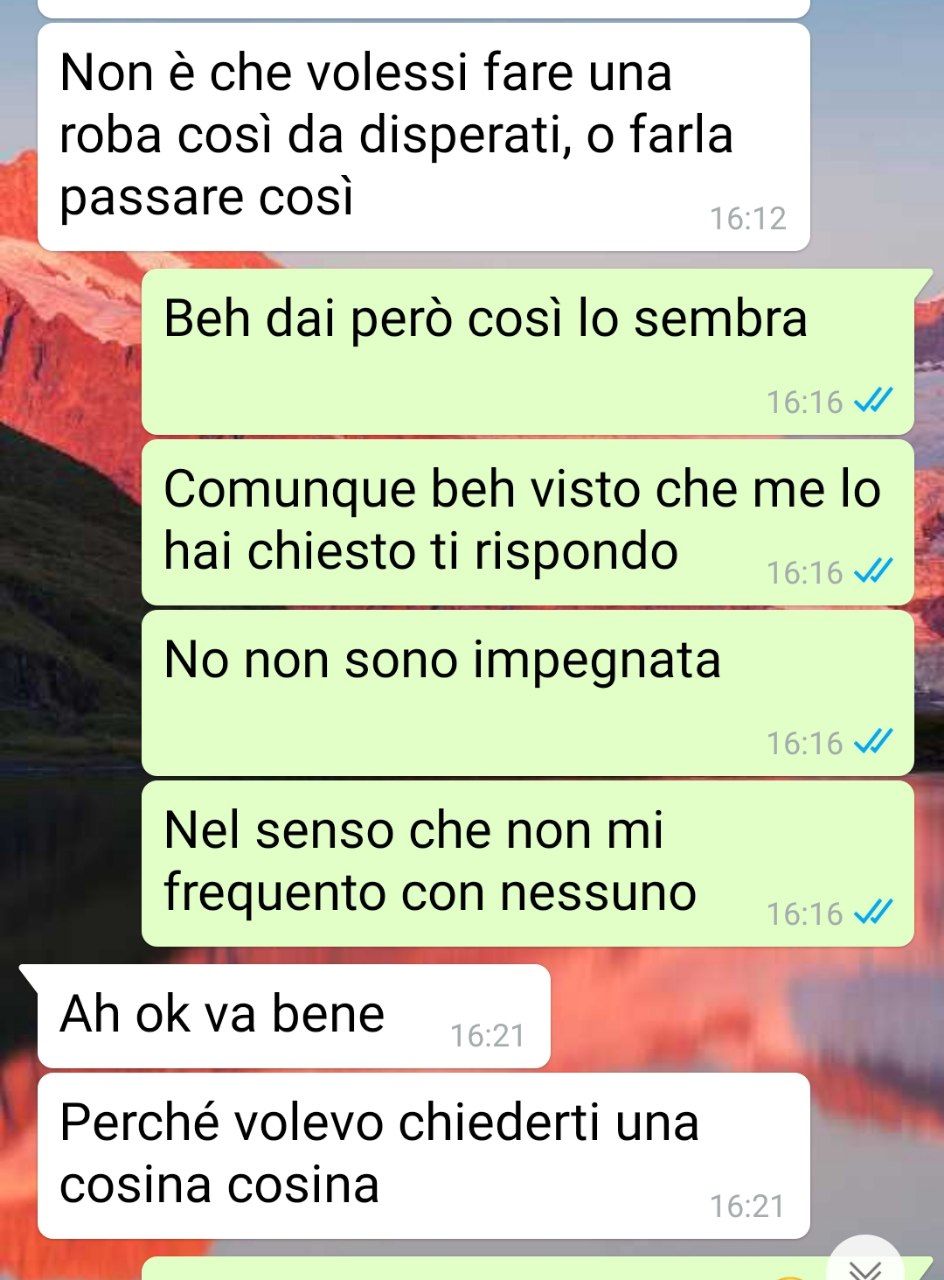Viewport: 944px width, 1280px height.
Task: Select the "Comunque beh visto che" message bubble
Action: point(528,522)
